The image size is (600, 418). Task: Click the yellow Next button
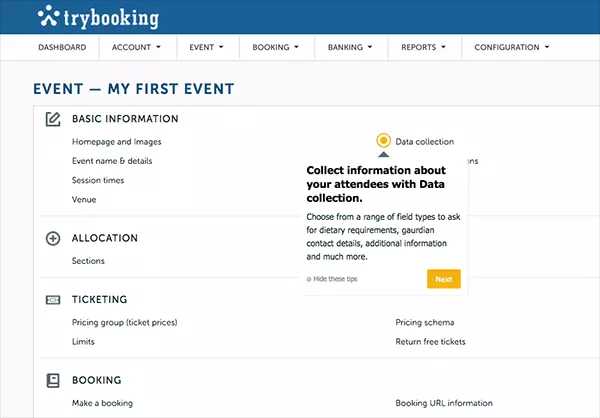point(444,279)
